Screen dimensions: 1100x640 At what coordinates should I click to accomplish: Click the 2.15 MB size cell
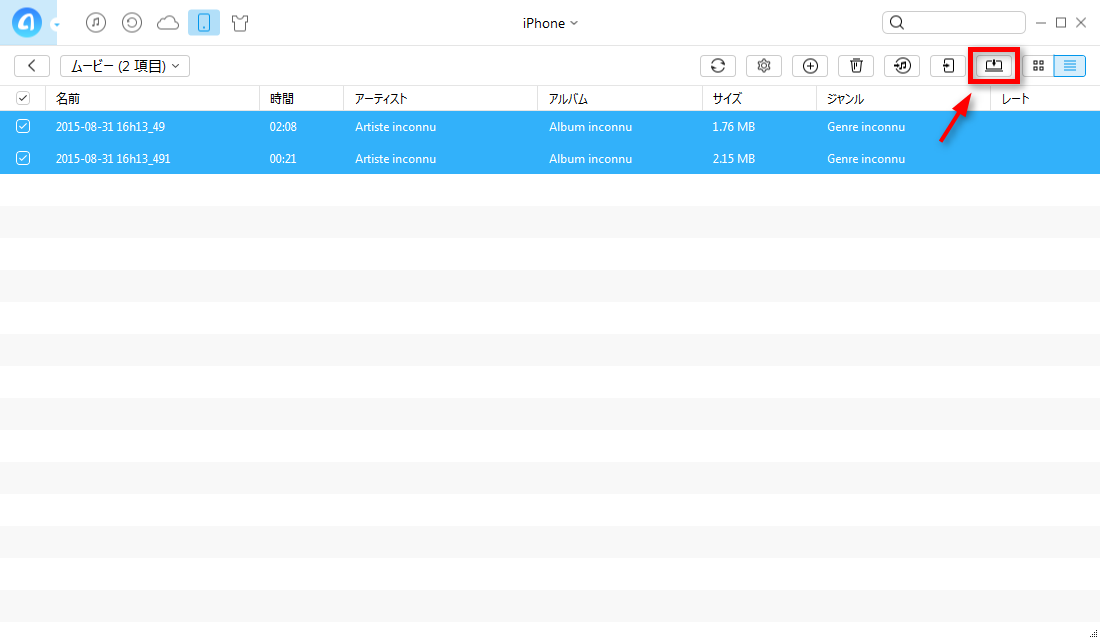(734, 159)
